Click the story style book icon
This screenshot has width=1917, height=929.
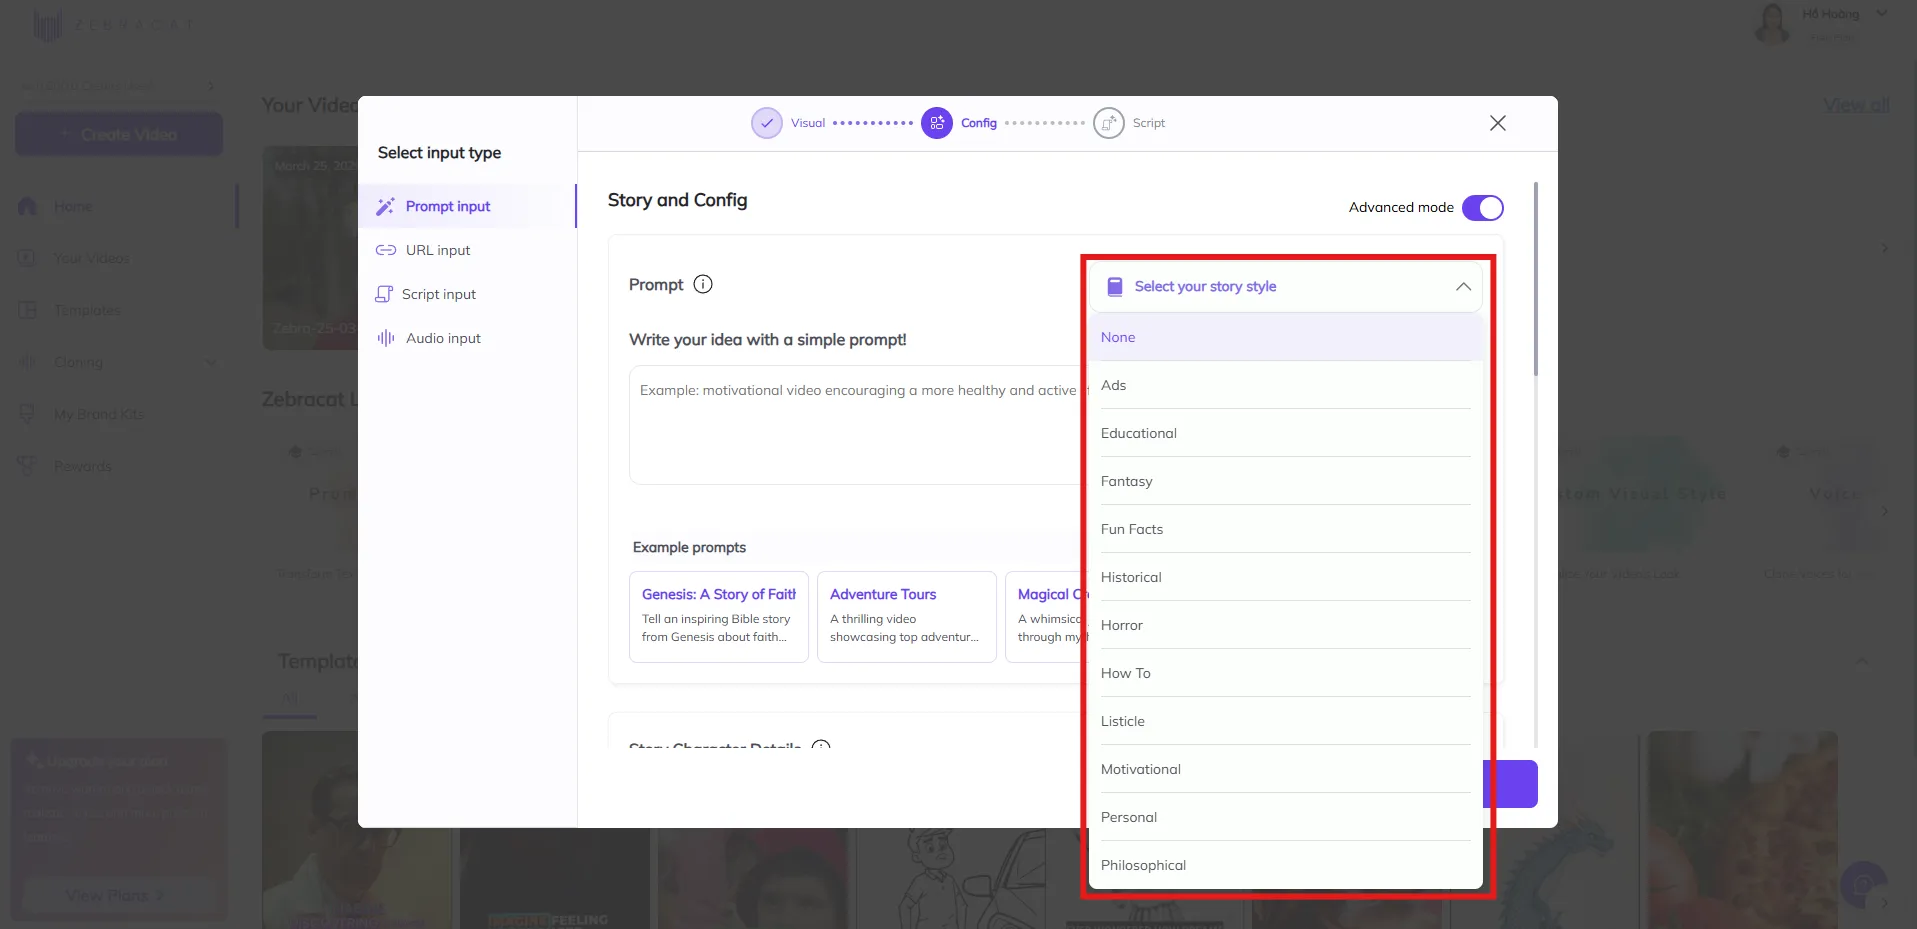click(x=1115, y=287)
